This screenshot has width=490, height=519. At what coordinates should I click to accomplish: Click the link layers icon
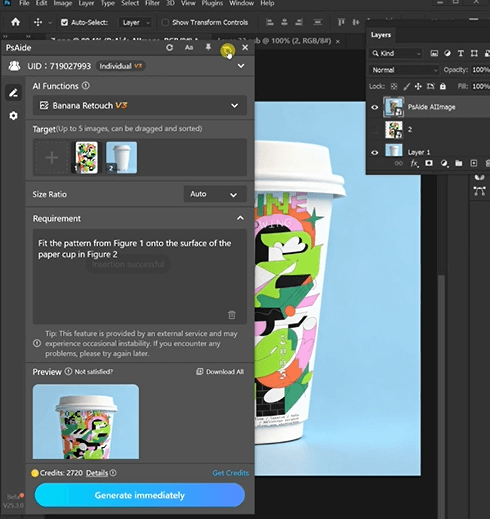click(x=398, y=163)
